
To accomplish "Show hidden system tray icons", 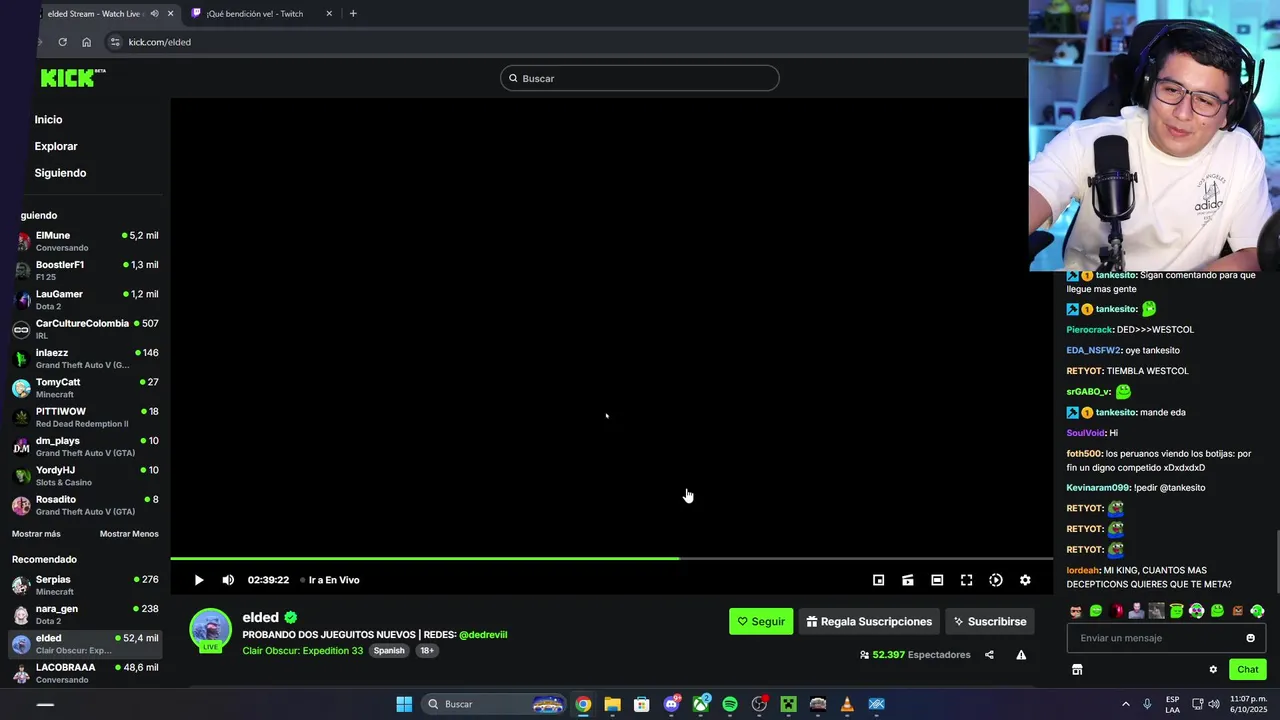I will [1125, 704].
